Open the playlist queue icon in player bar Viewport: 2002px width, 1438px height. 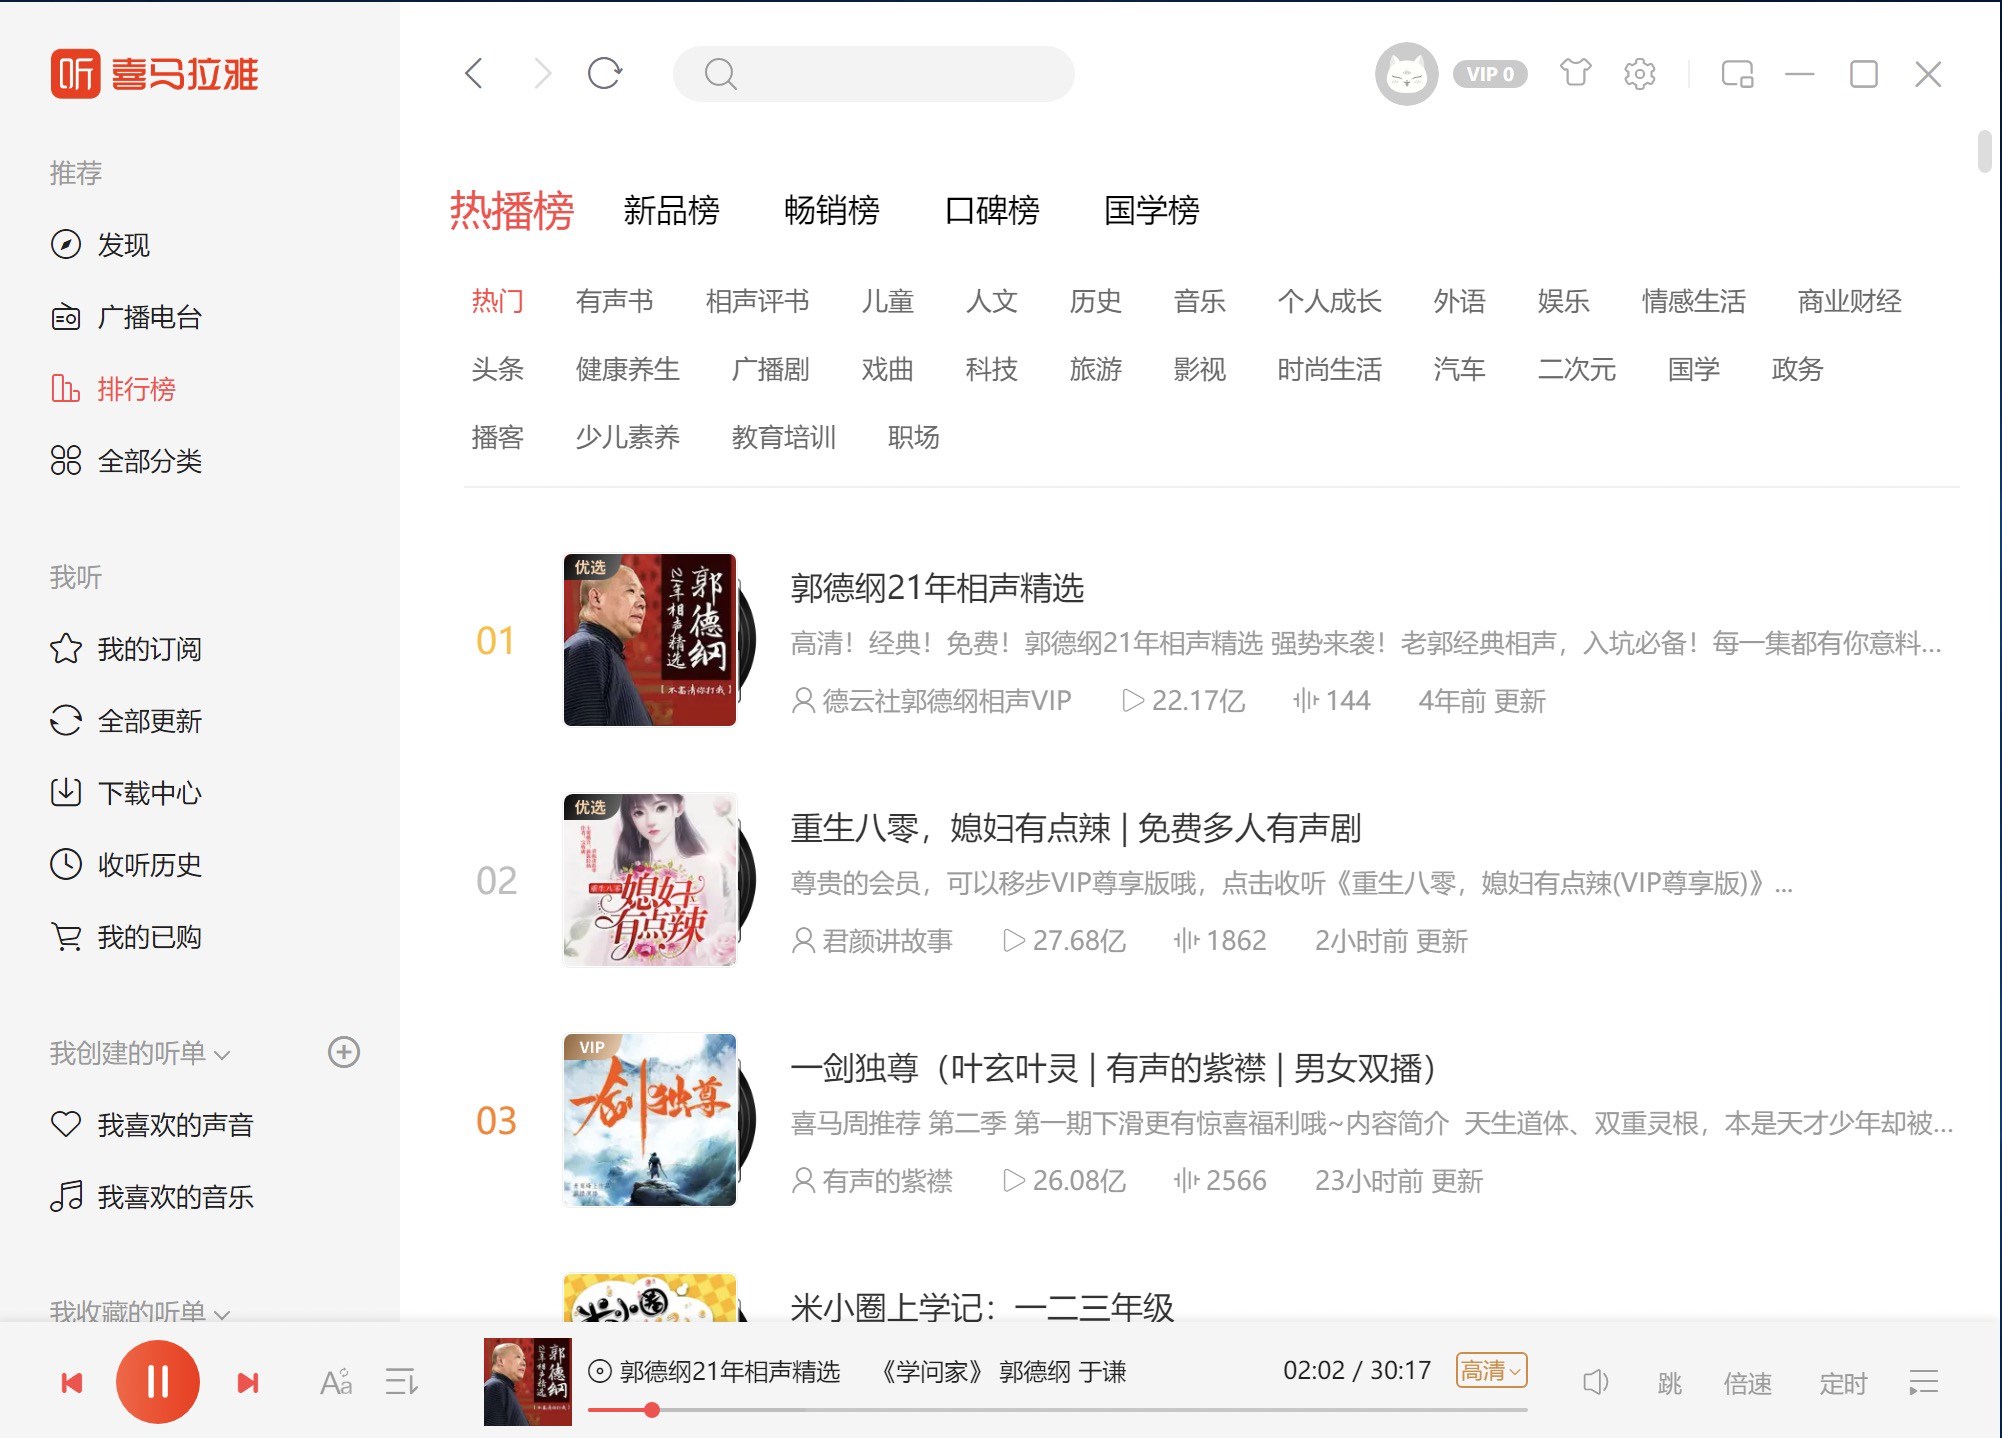point(1923,1383)
